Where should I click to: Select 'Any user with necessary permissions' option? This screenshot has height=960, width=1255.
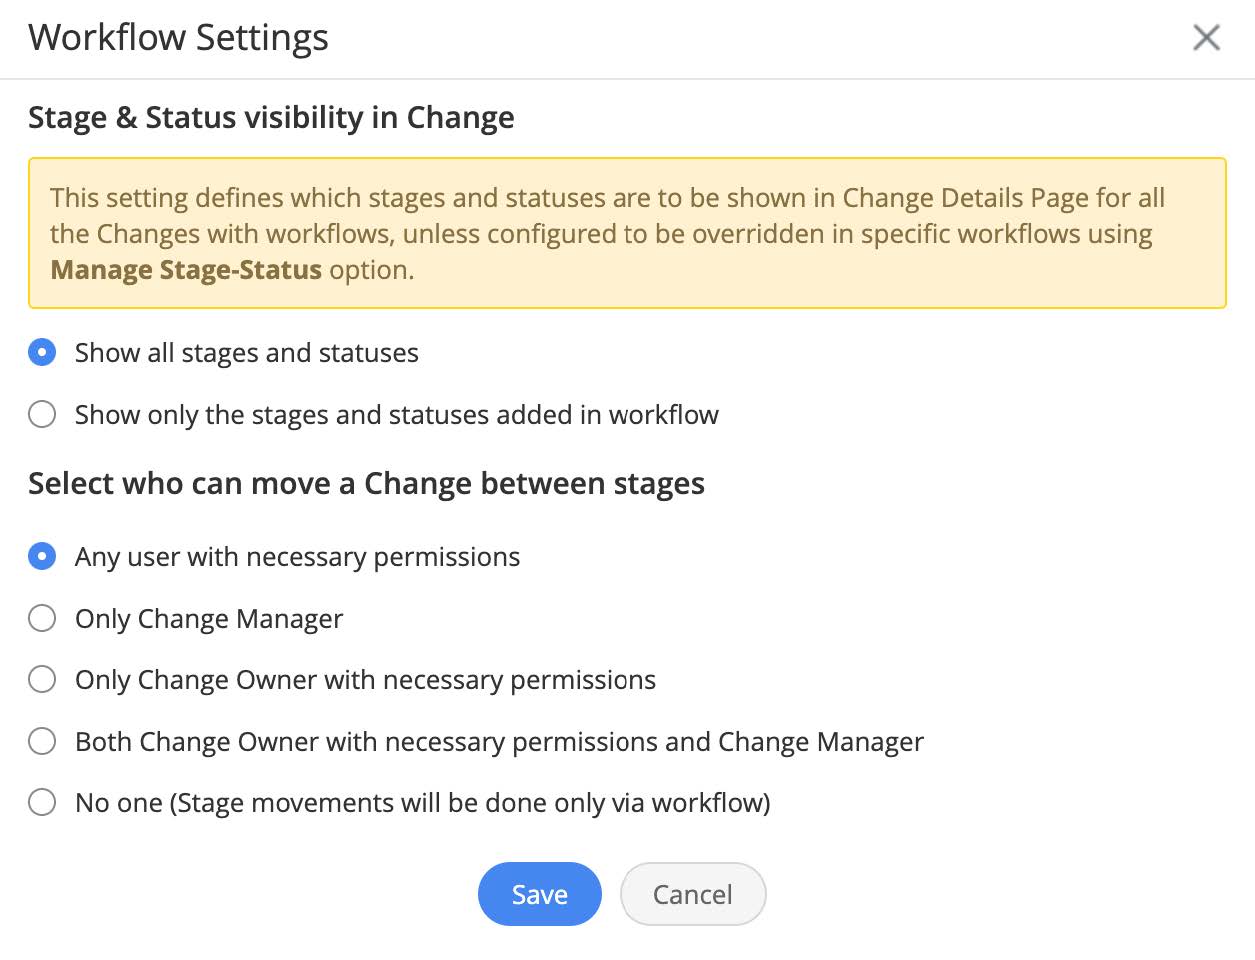click(x=42, y=557)
